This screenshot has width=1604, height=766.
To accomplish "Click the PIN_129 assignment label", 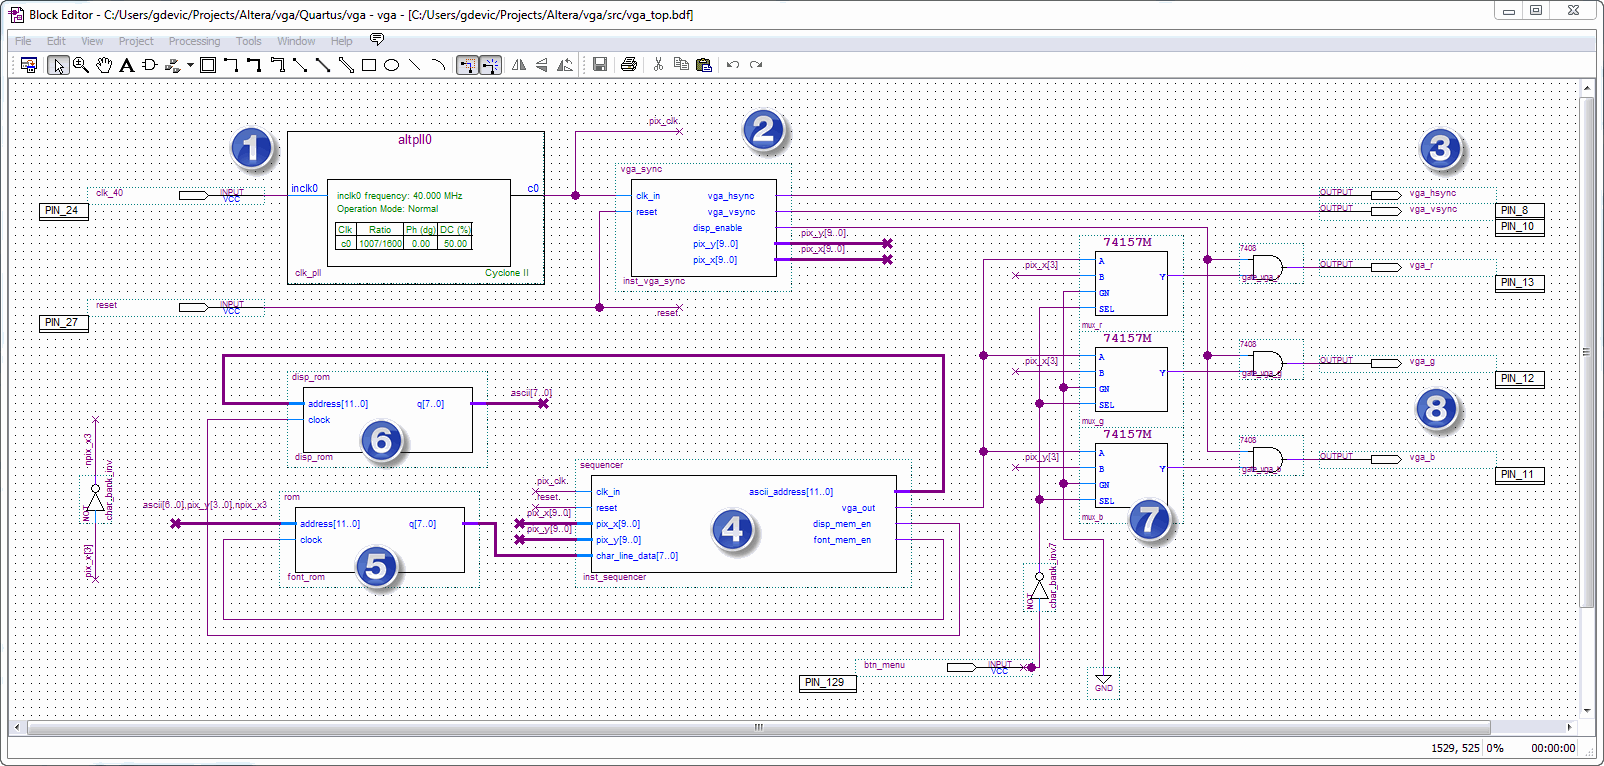I will (828, 683).
